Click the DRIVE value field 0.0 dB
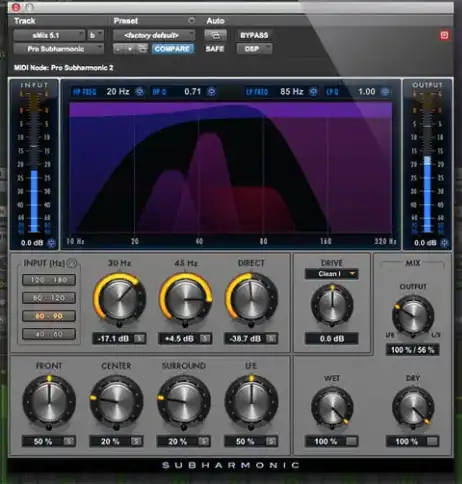 [x=332, y=339]
